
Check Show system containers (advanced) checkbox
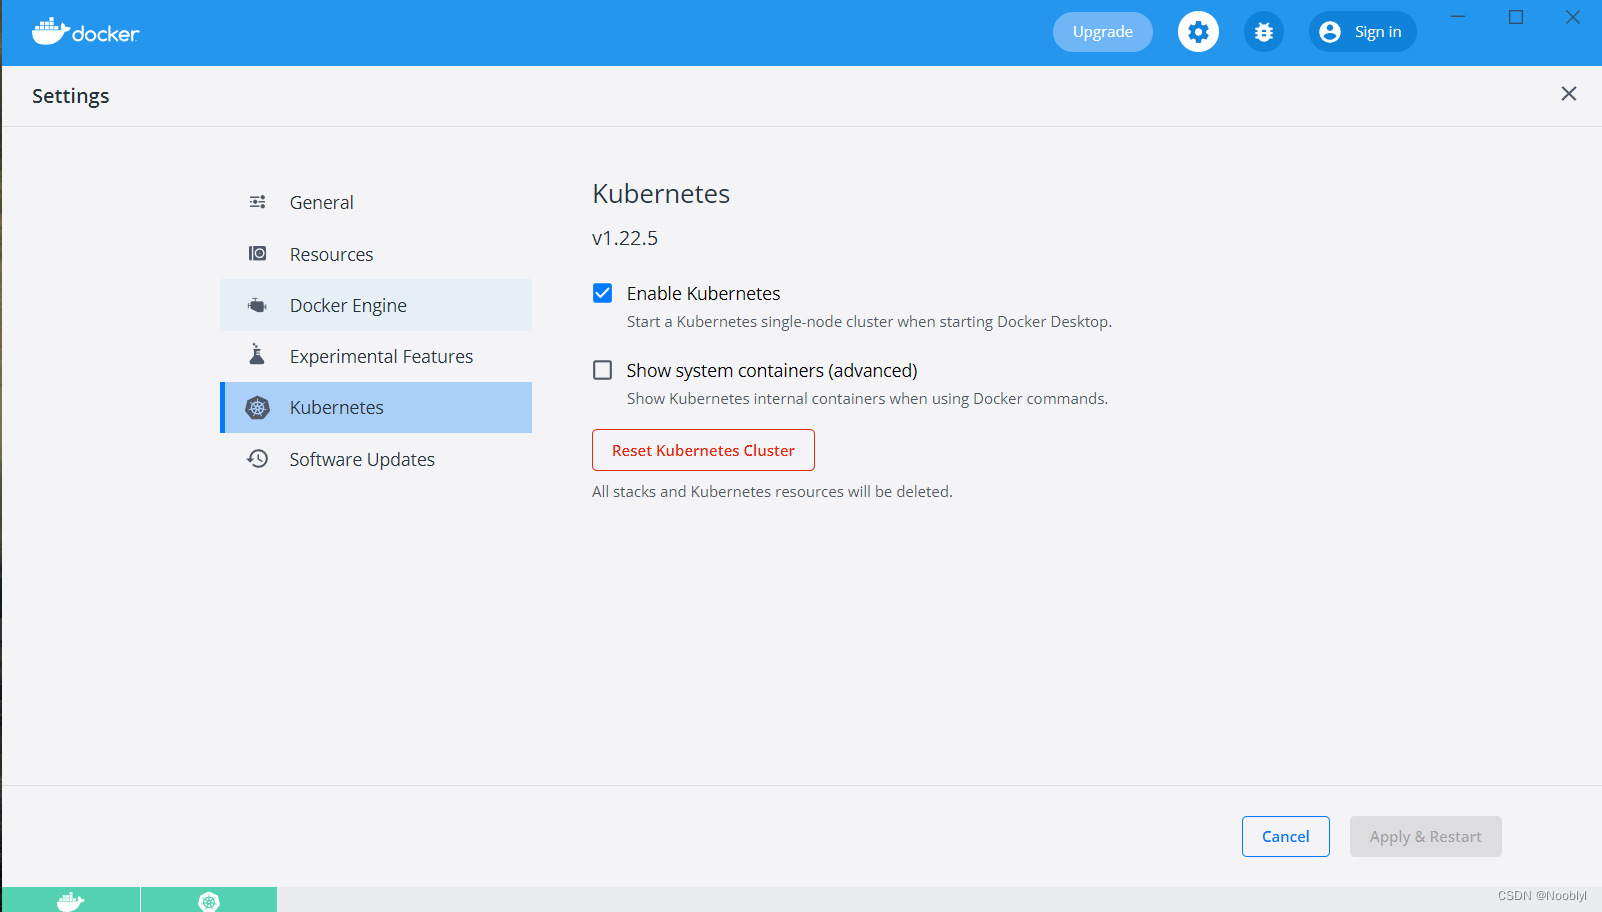coord(603,370)
